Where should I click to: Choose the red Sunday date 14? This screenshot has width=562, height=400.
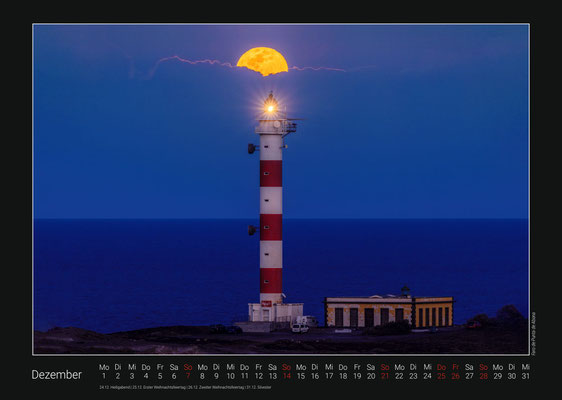pyautogui.click(x=286, y=376)
